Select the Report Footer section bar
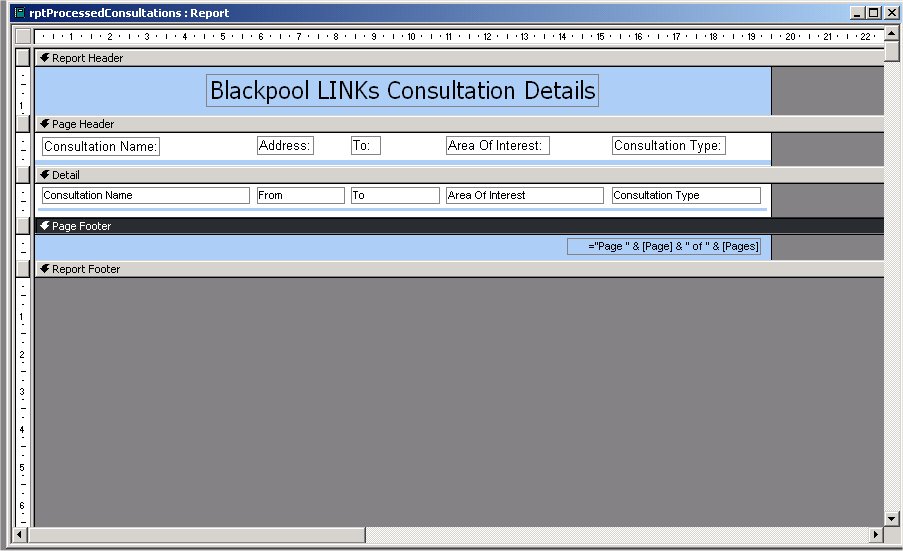 tap(460, 269)
